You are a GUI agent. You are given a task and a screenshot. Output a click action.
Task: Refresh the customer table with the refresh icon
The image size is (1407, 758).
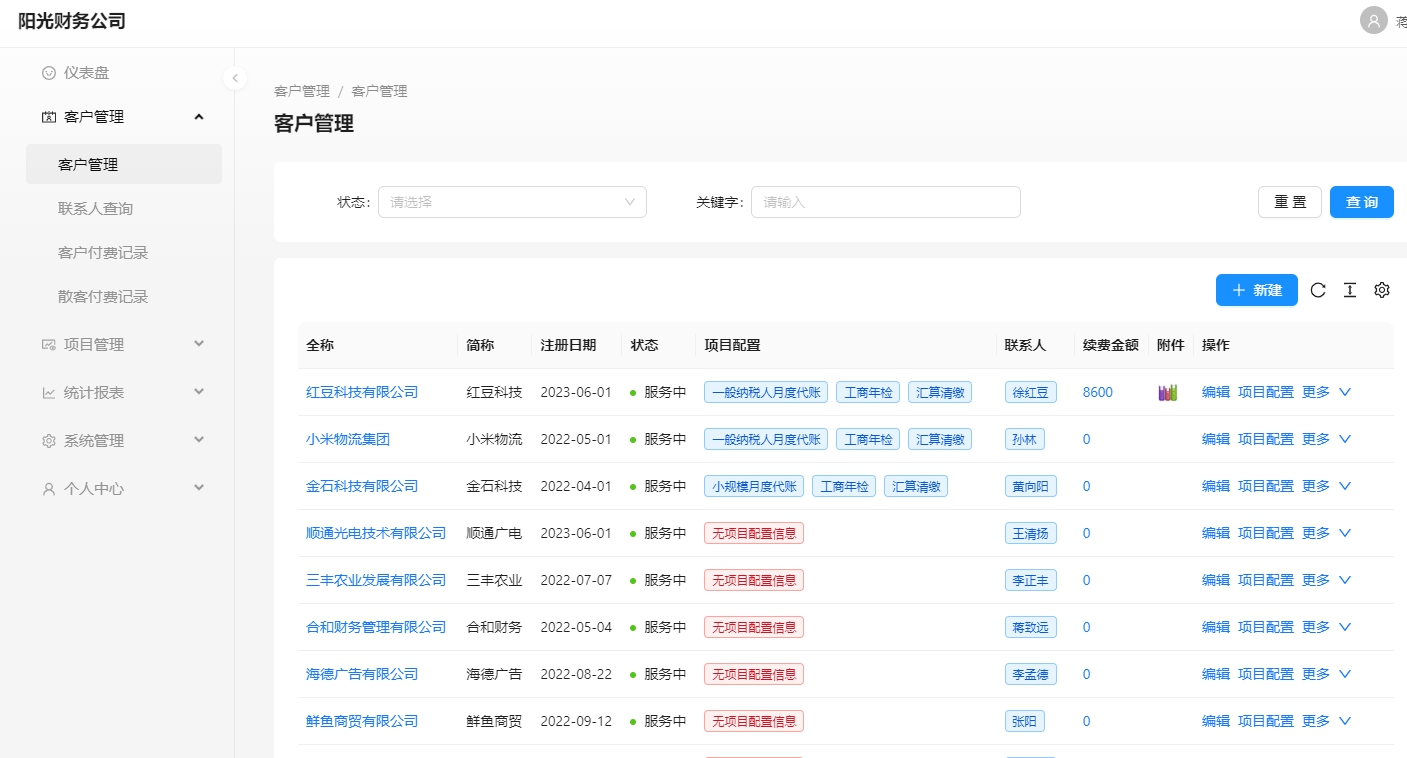tap(1317, 290)
